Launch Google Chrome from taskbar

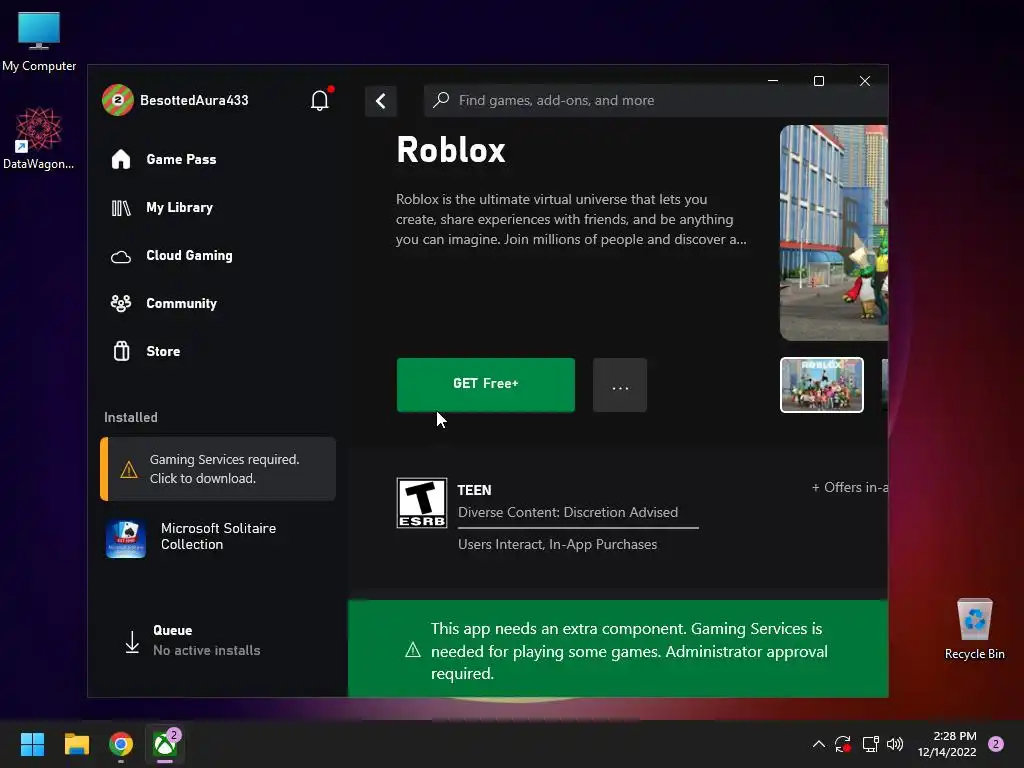(x=121, y=744)
